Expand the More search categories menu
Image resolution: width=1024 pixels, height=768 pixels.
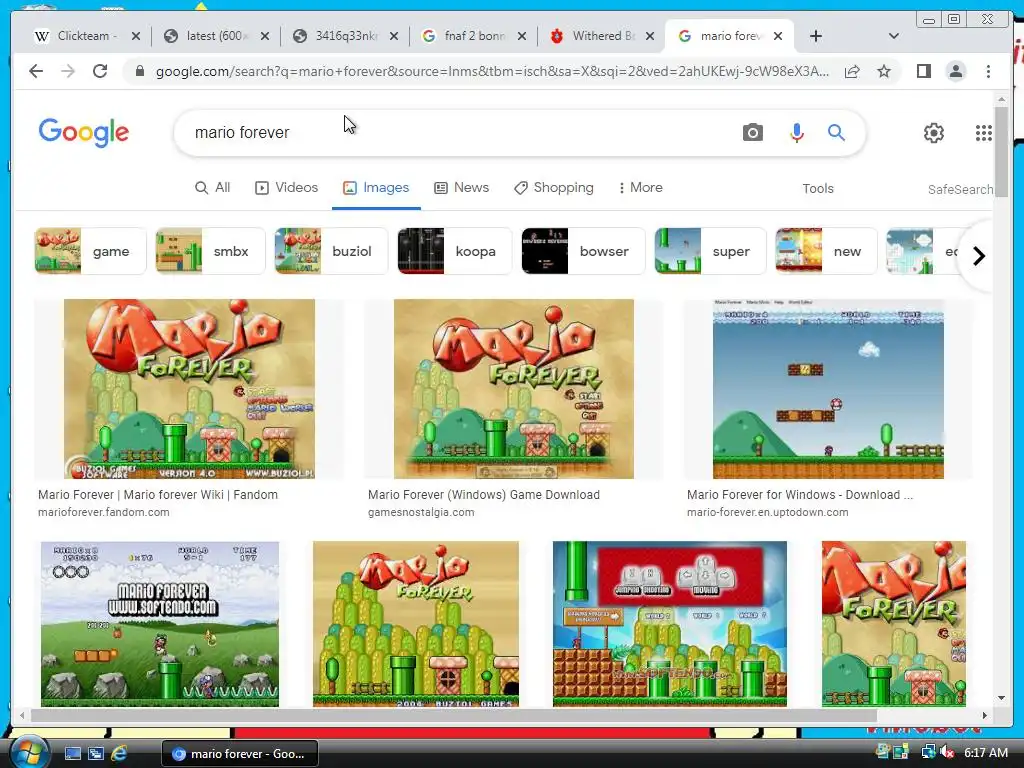click(640, 188)
